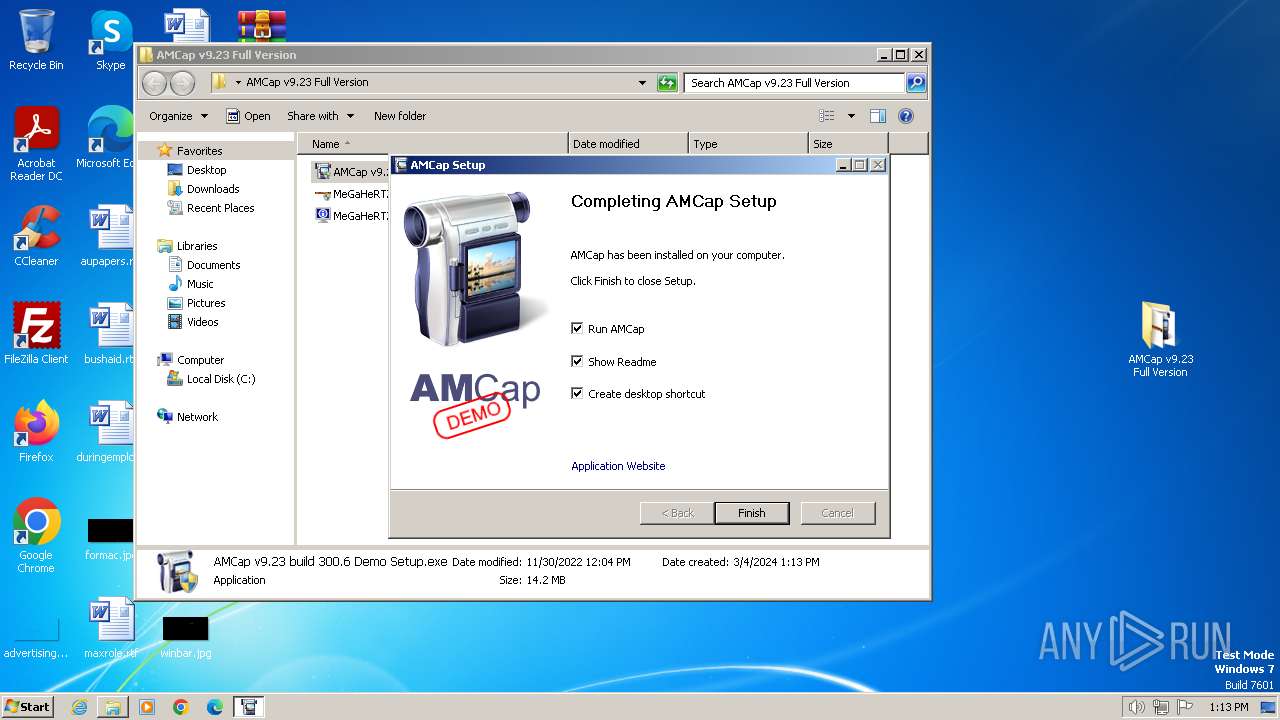Viewport: 1280px width, 720px height.
Task: Toggle Create desktop shortcut checkbox
Action: [577, 393]
